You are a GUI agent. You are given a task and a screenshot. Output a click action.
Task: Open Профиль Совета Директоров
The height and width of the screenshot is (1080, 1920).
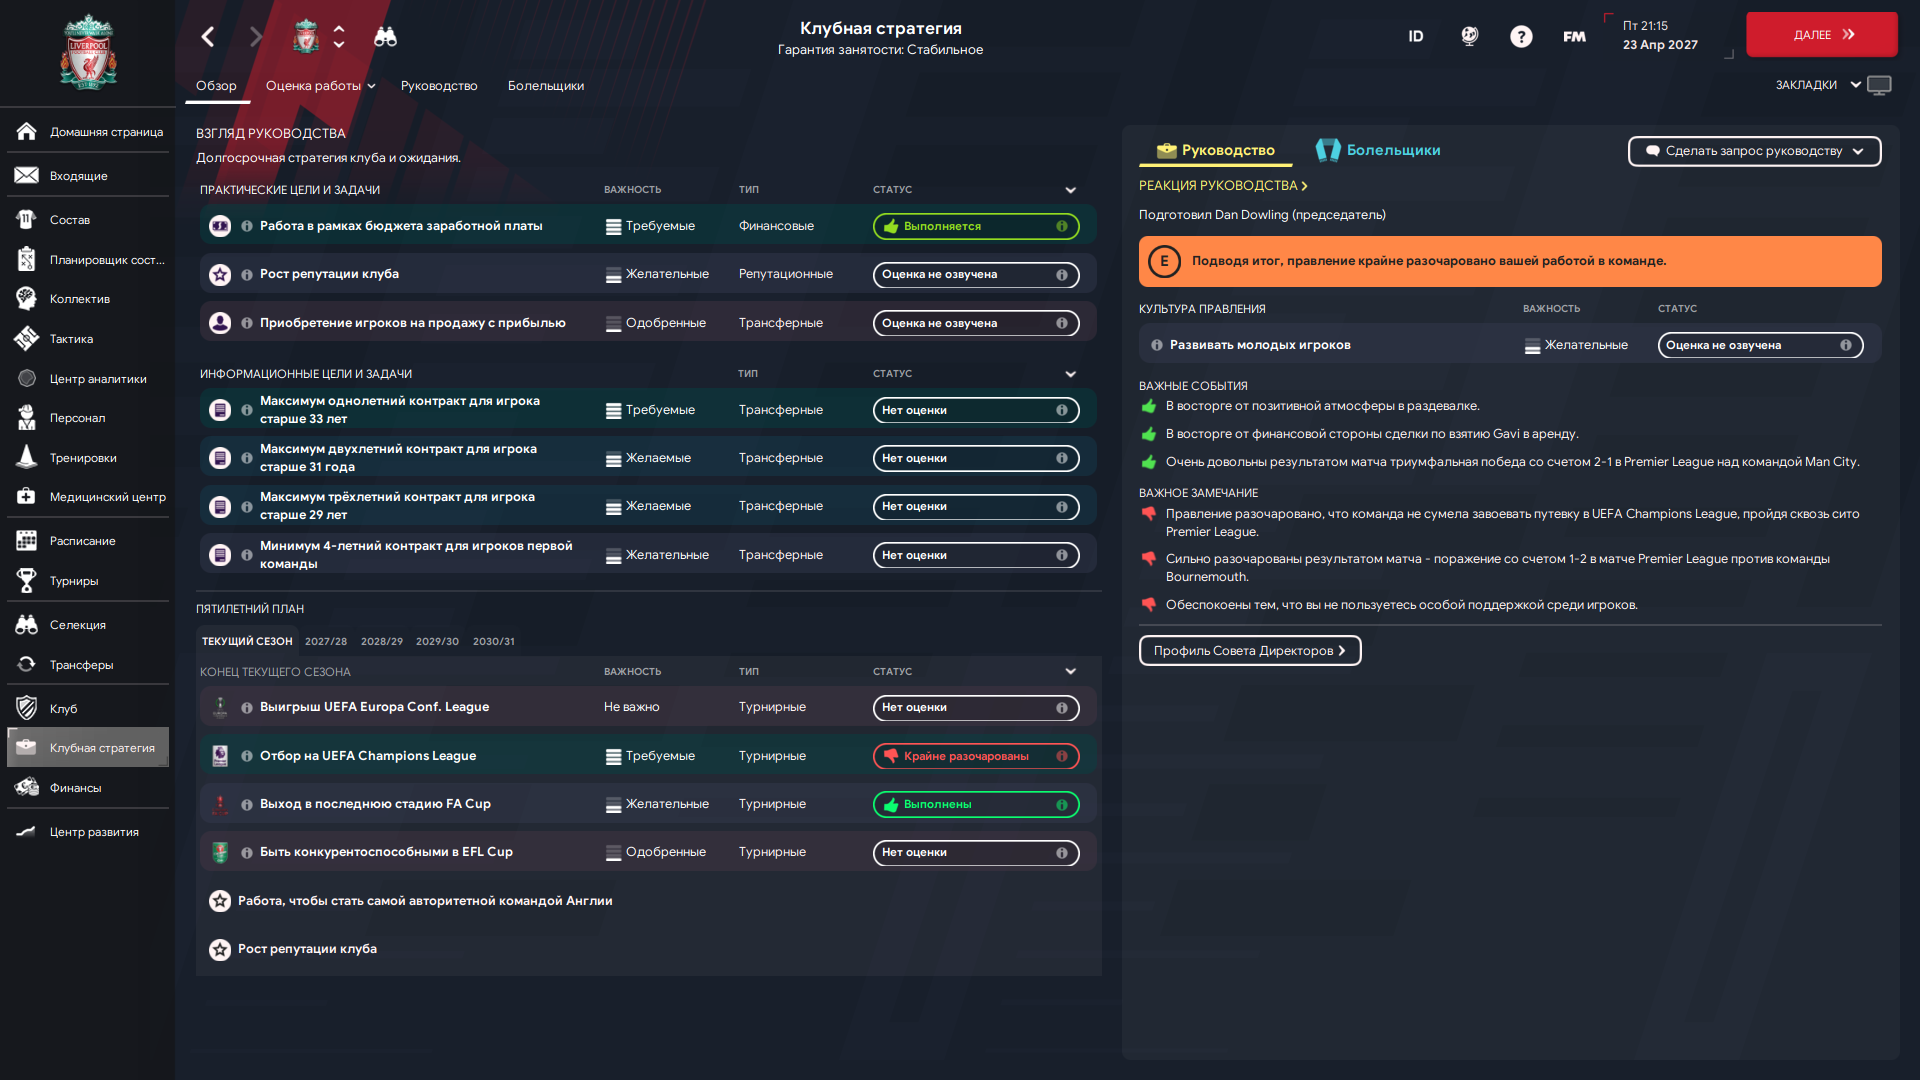pos(1249,651)
